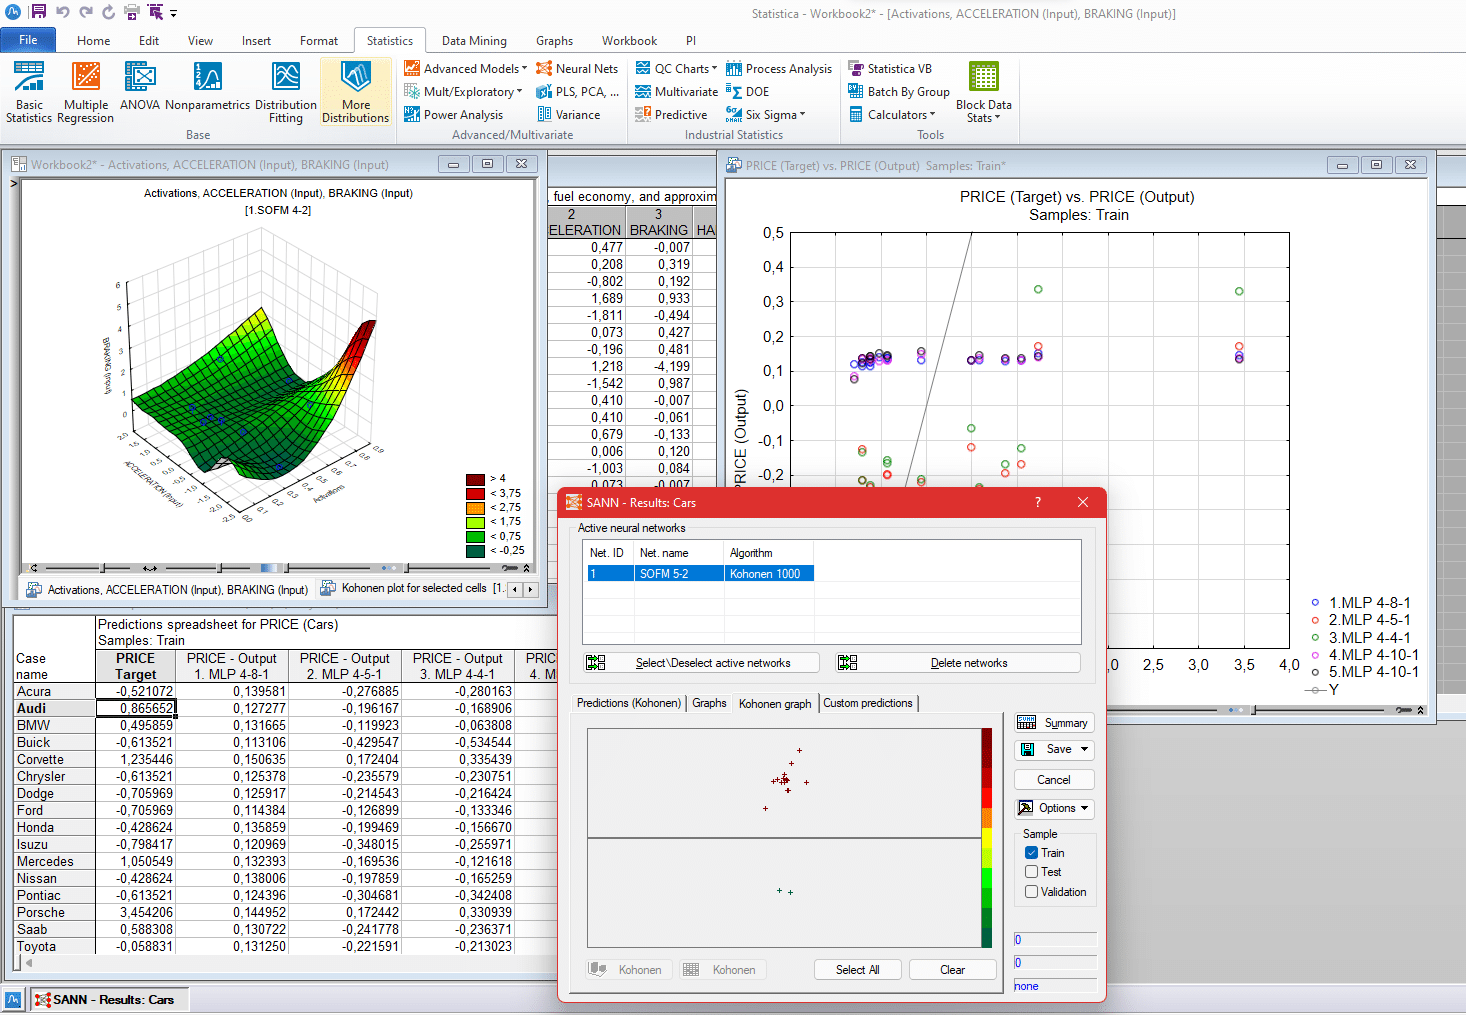Click the Save icon in quick access toolbar
Viewport: 1466px width, 1015px height.
(38, 12)
